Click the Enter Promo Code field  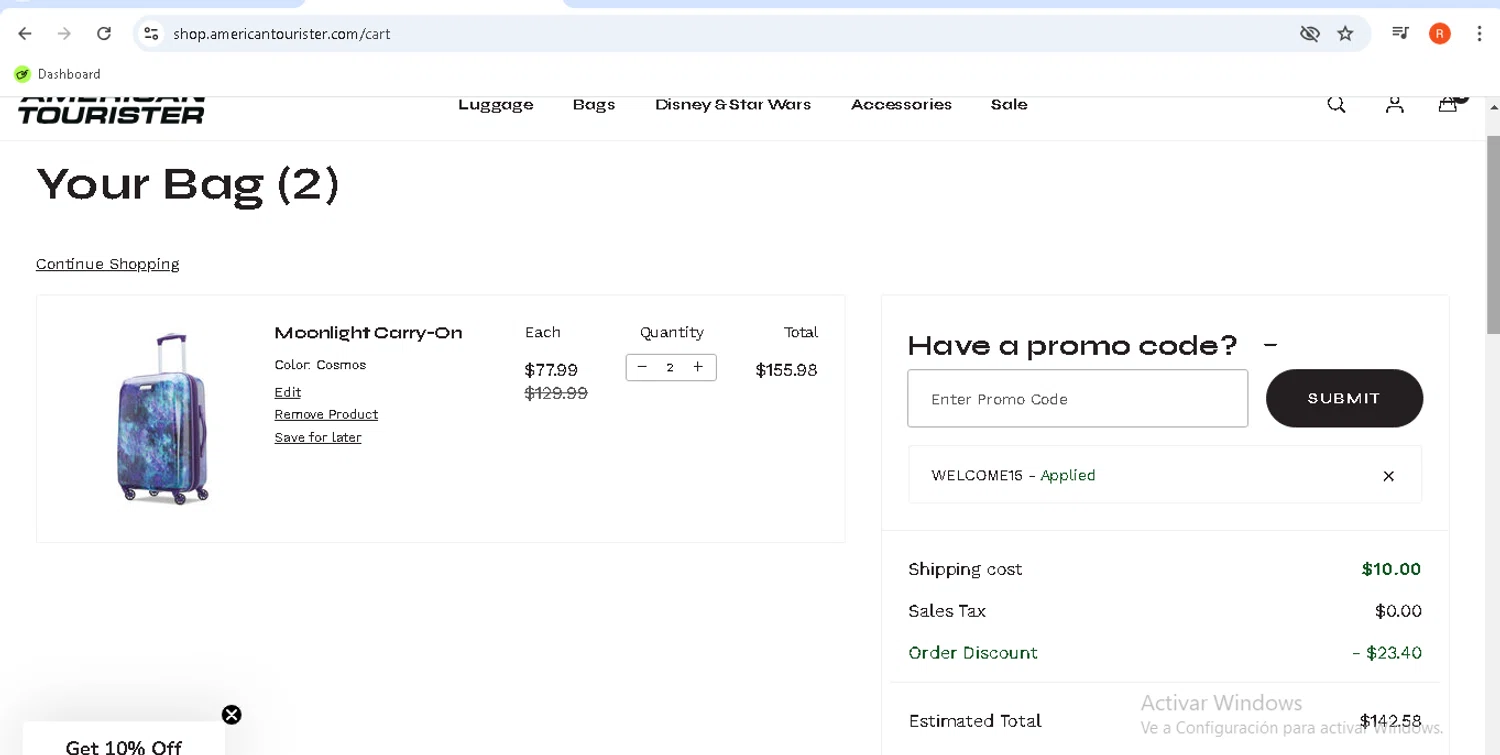point(1077,398)
